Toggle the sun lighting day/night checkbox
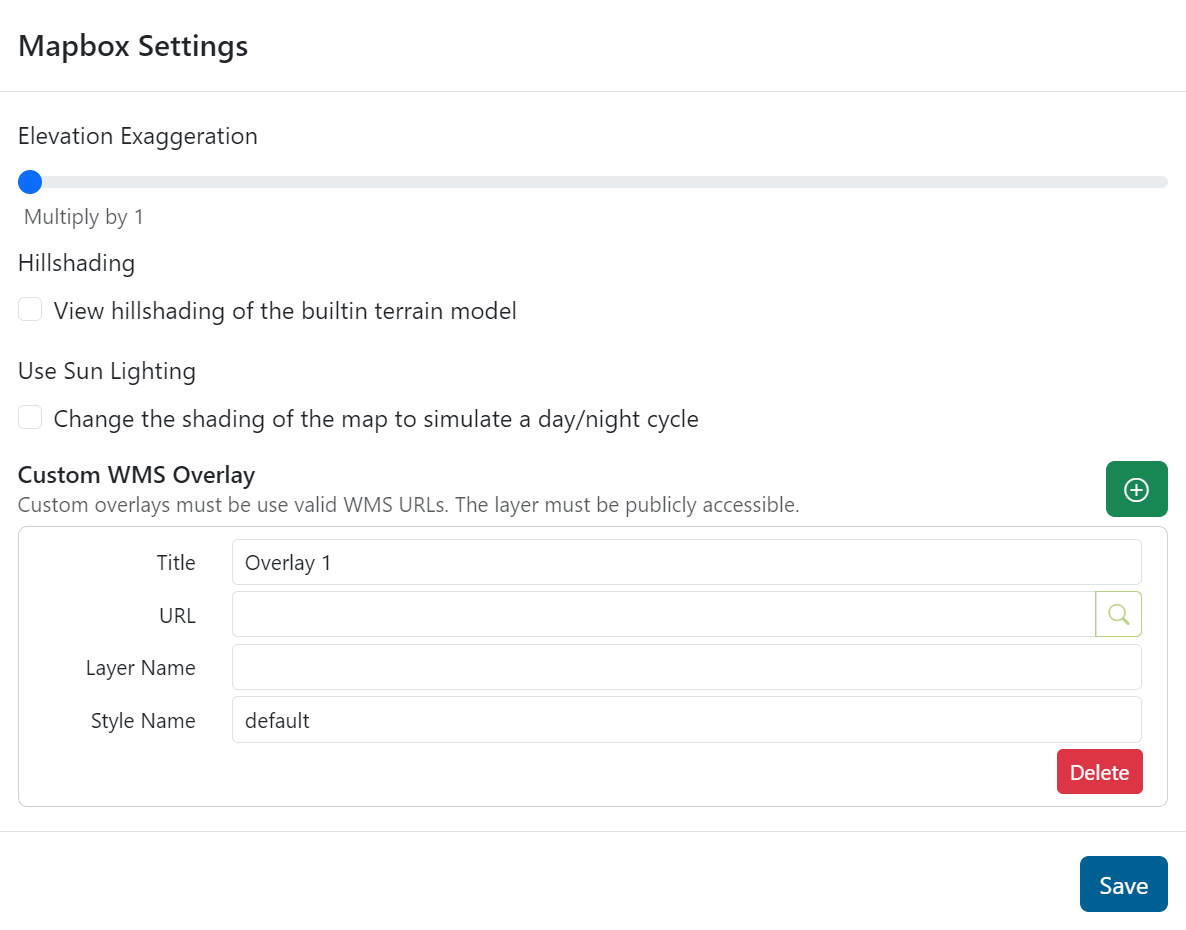 pos(30,417)
